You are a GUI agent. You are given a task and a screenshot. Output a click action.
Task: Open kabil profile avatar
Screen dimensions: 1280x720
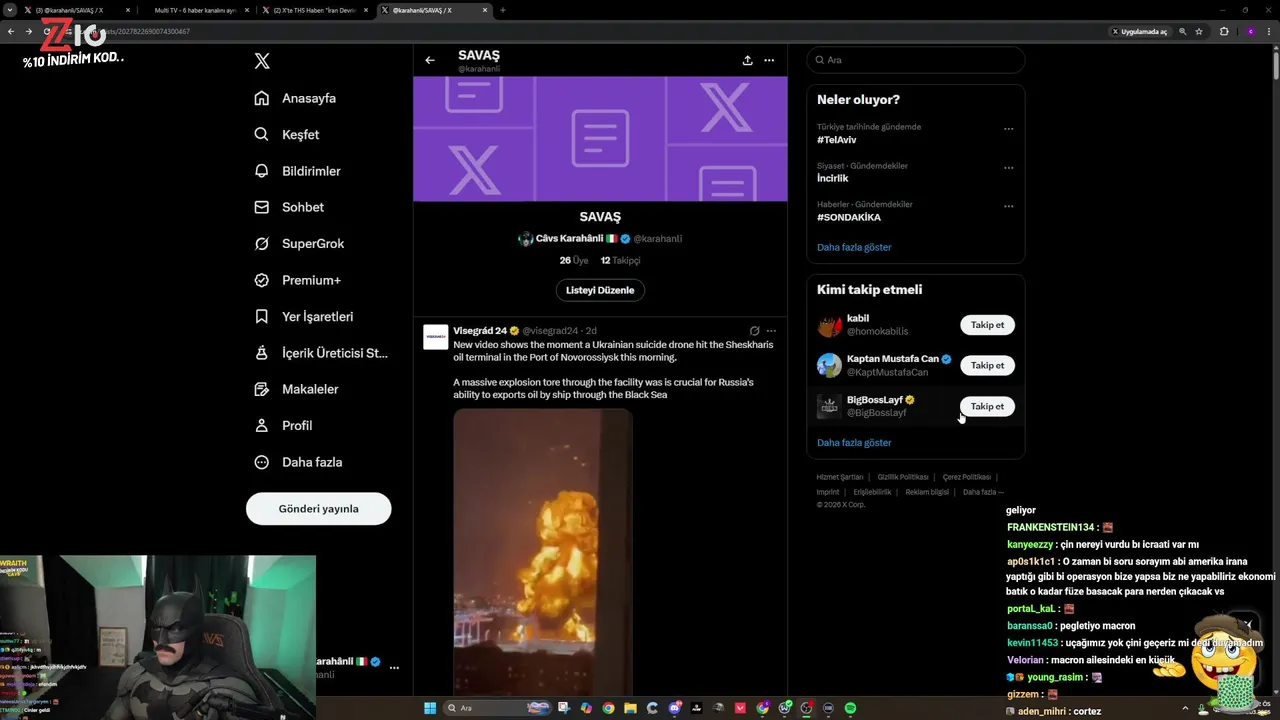coord(829,325)
